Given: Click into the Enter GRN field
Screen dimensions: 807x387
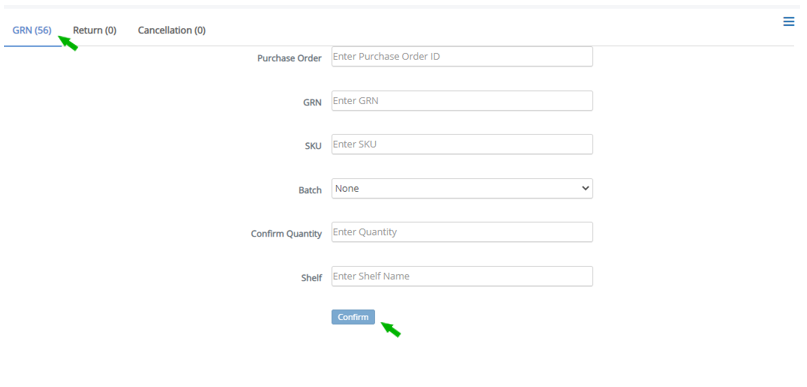Looking at the screenshot, I should 462,101.
